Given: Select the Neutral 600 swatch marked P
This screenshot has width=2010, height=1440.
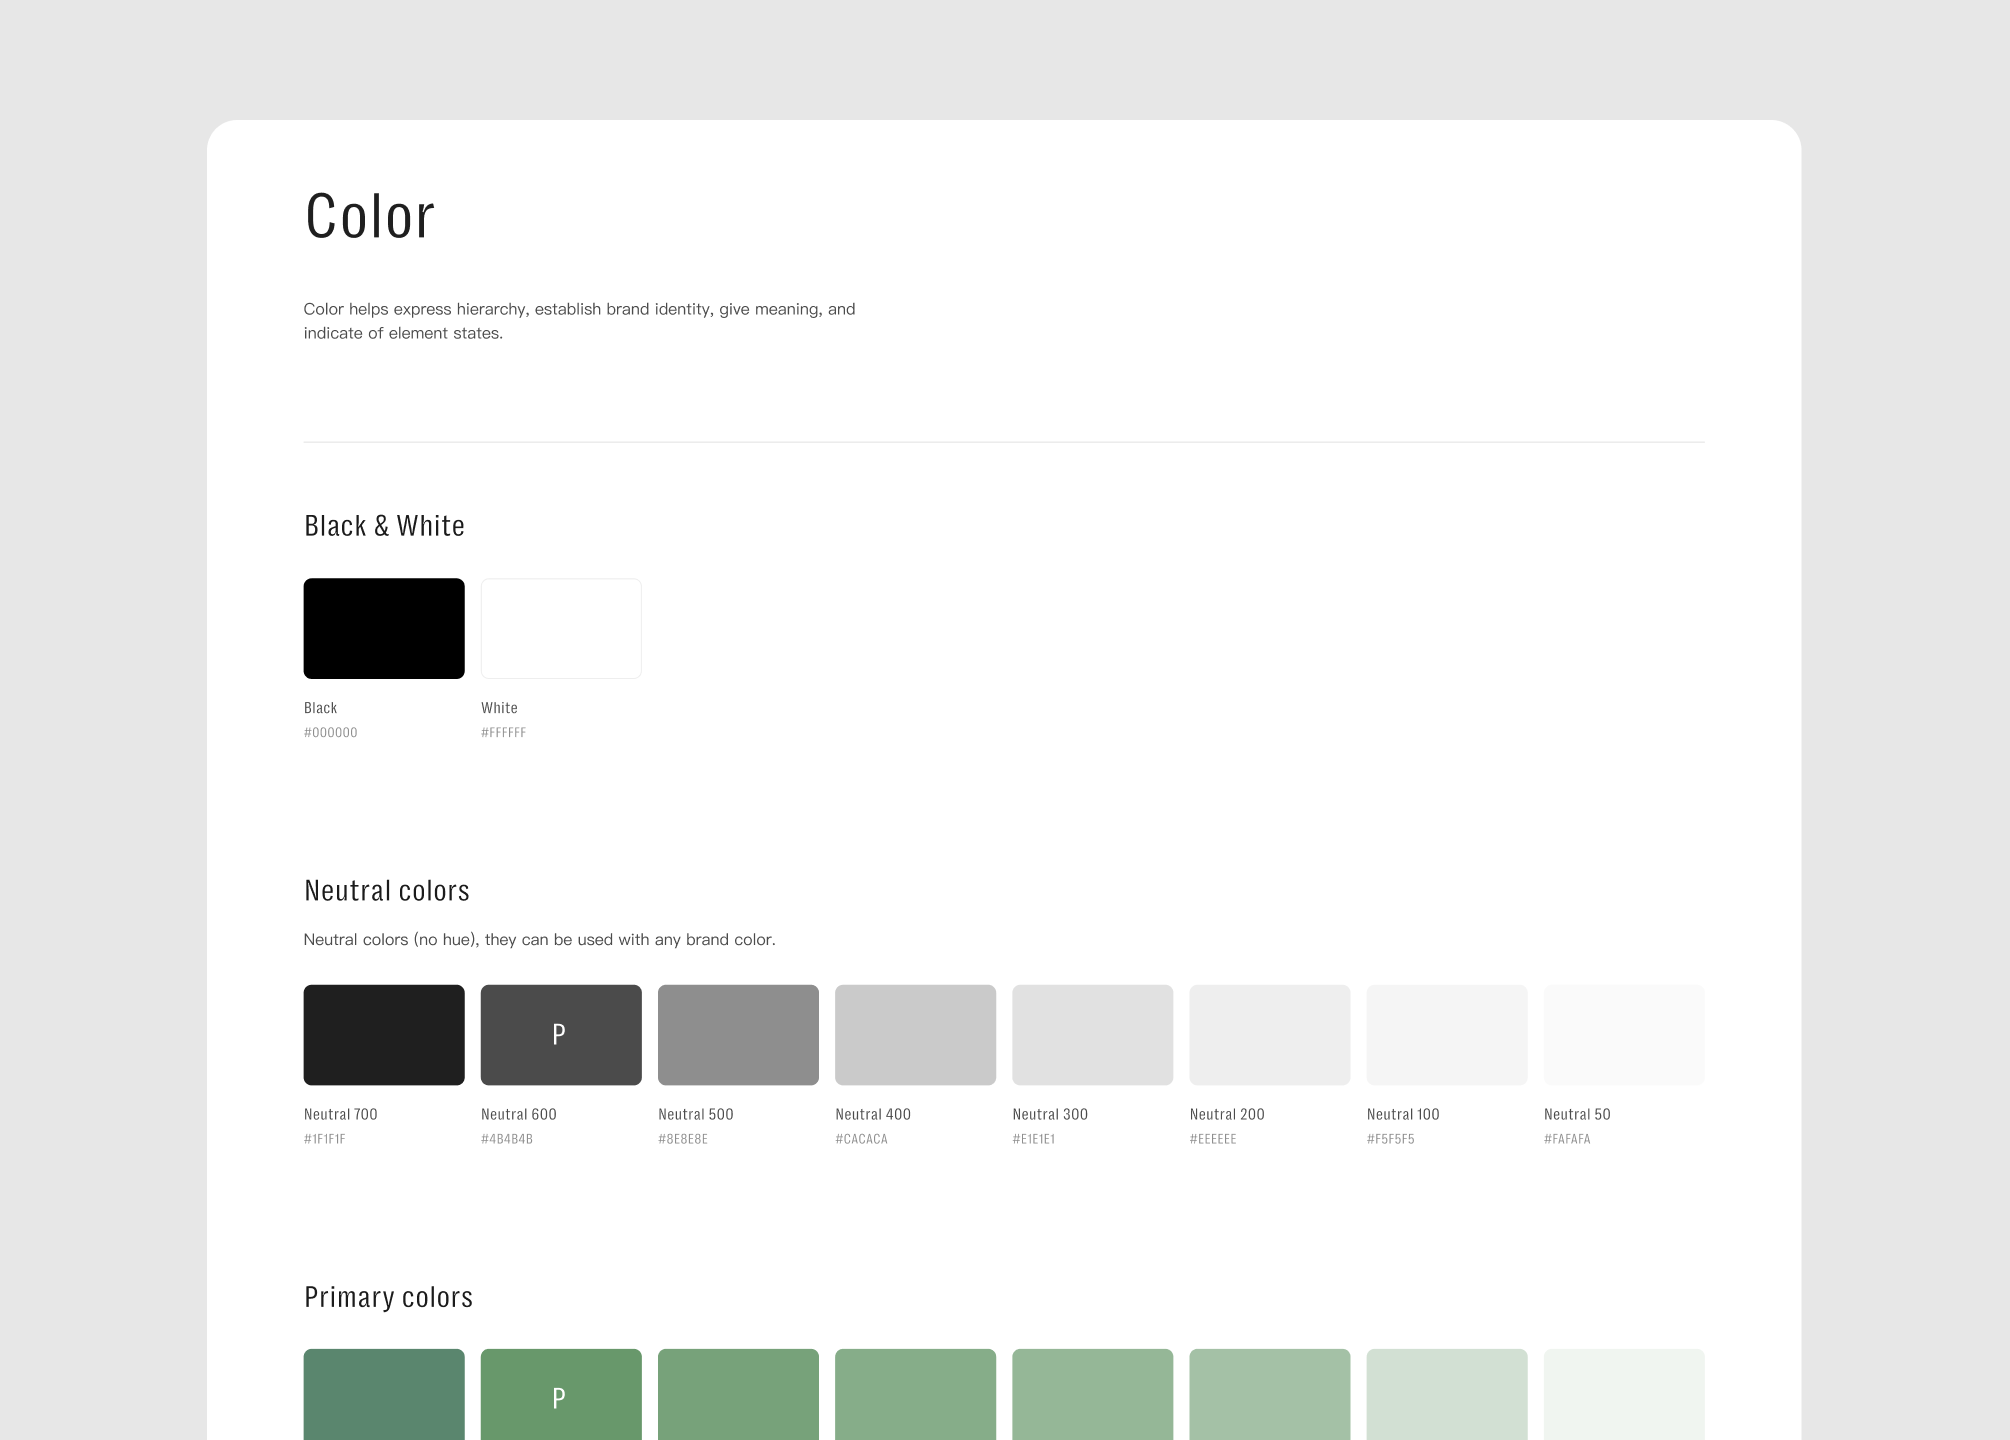Looking at the screenshot, I should 561,1034.
